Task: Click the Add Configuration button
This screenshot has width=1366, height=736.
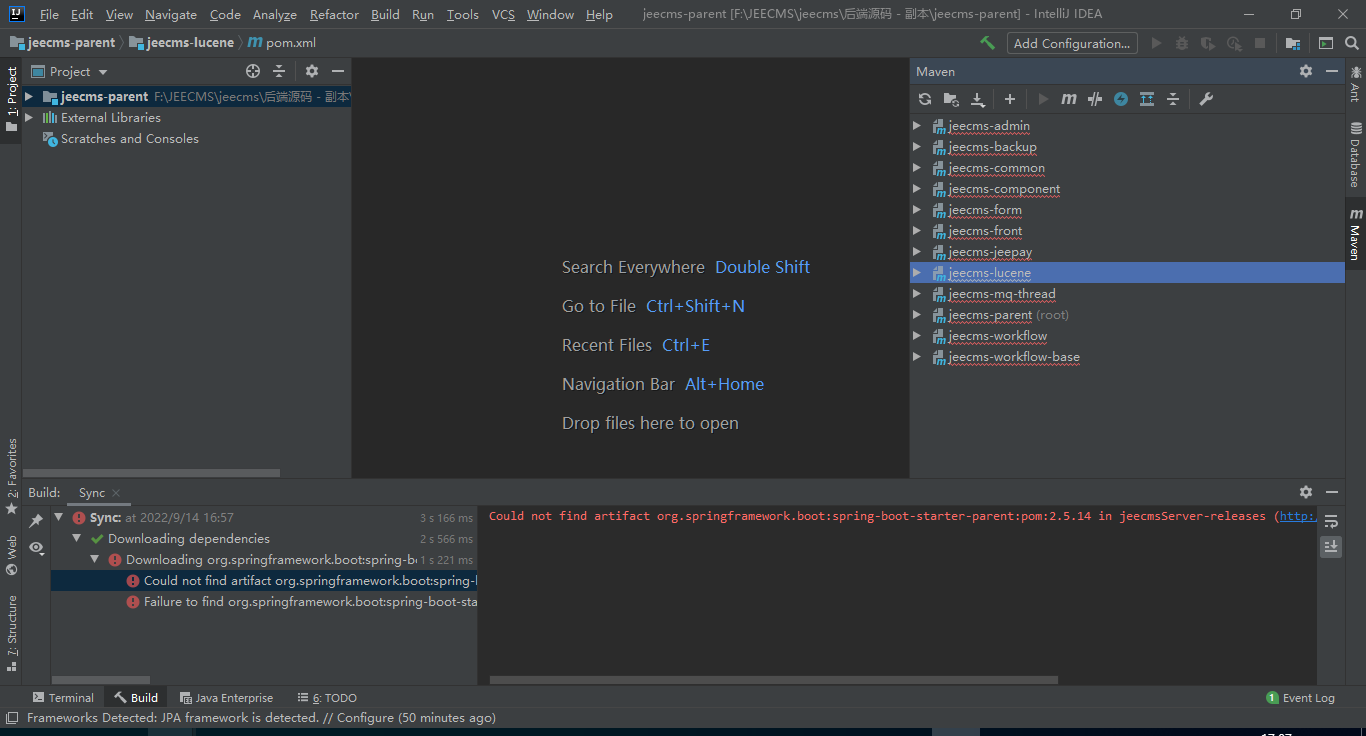Action: [x=1071, y=43]
